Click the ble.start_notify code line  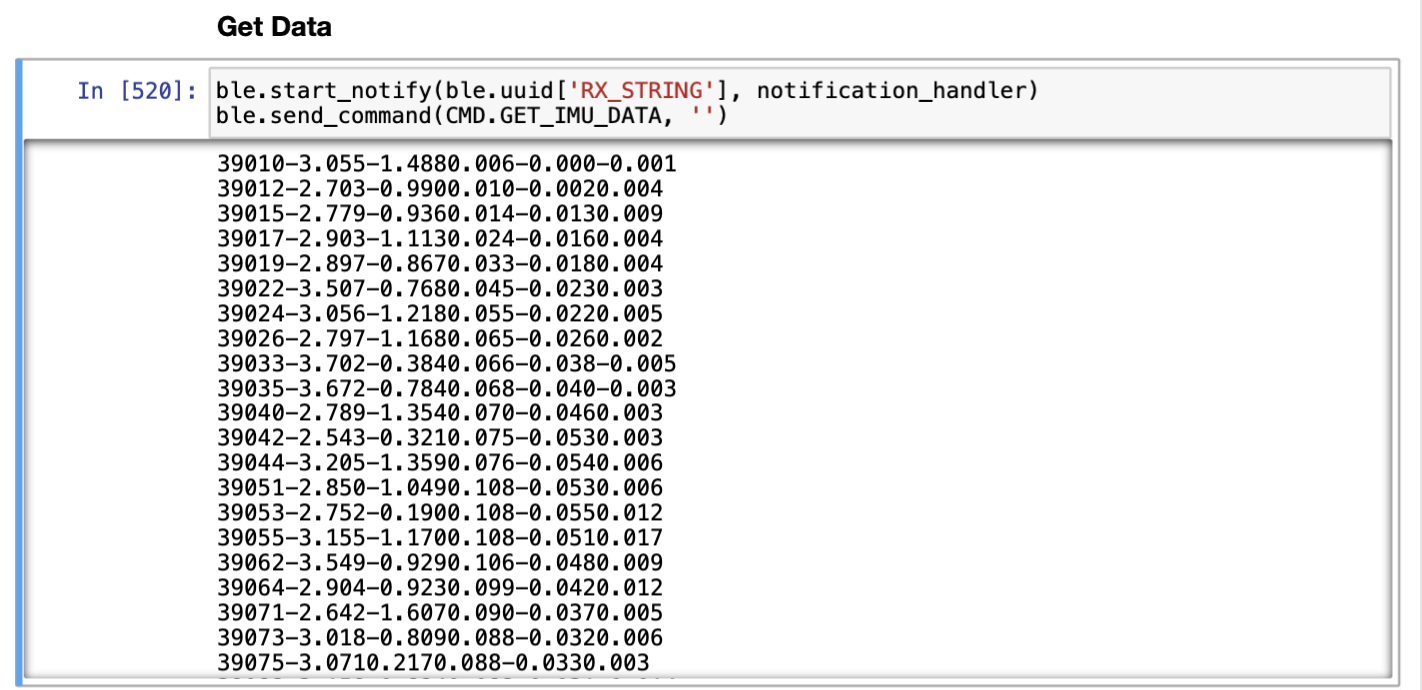[628, 91]
